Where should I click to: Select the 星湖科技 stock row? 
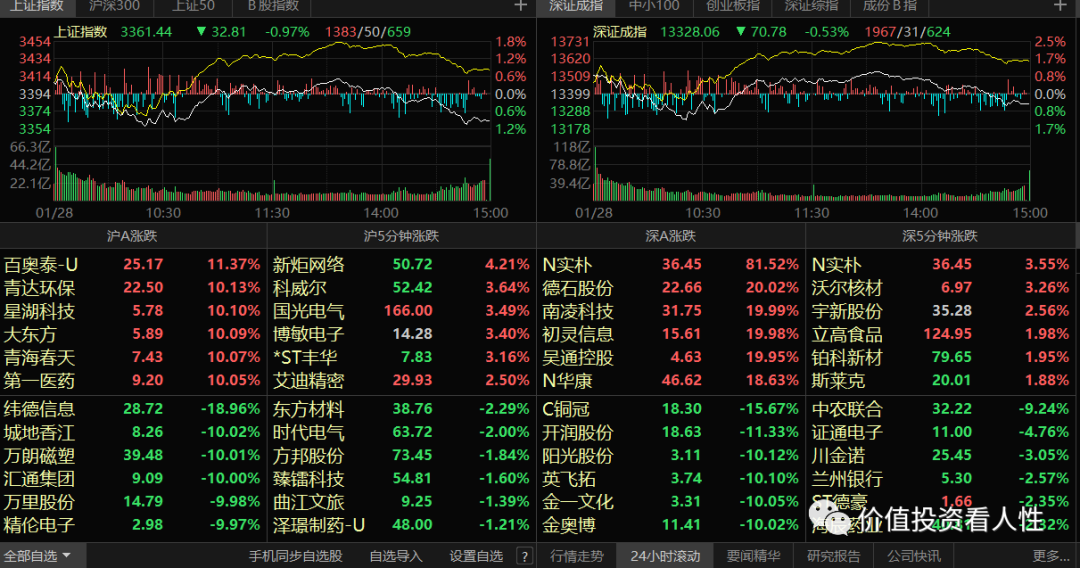(132, 311)
